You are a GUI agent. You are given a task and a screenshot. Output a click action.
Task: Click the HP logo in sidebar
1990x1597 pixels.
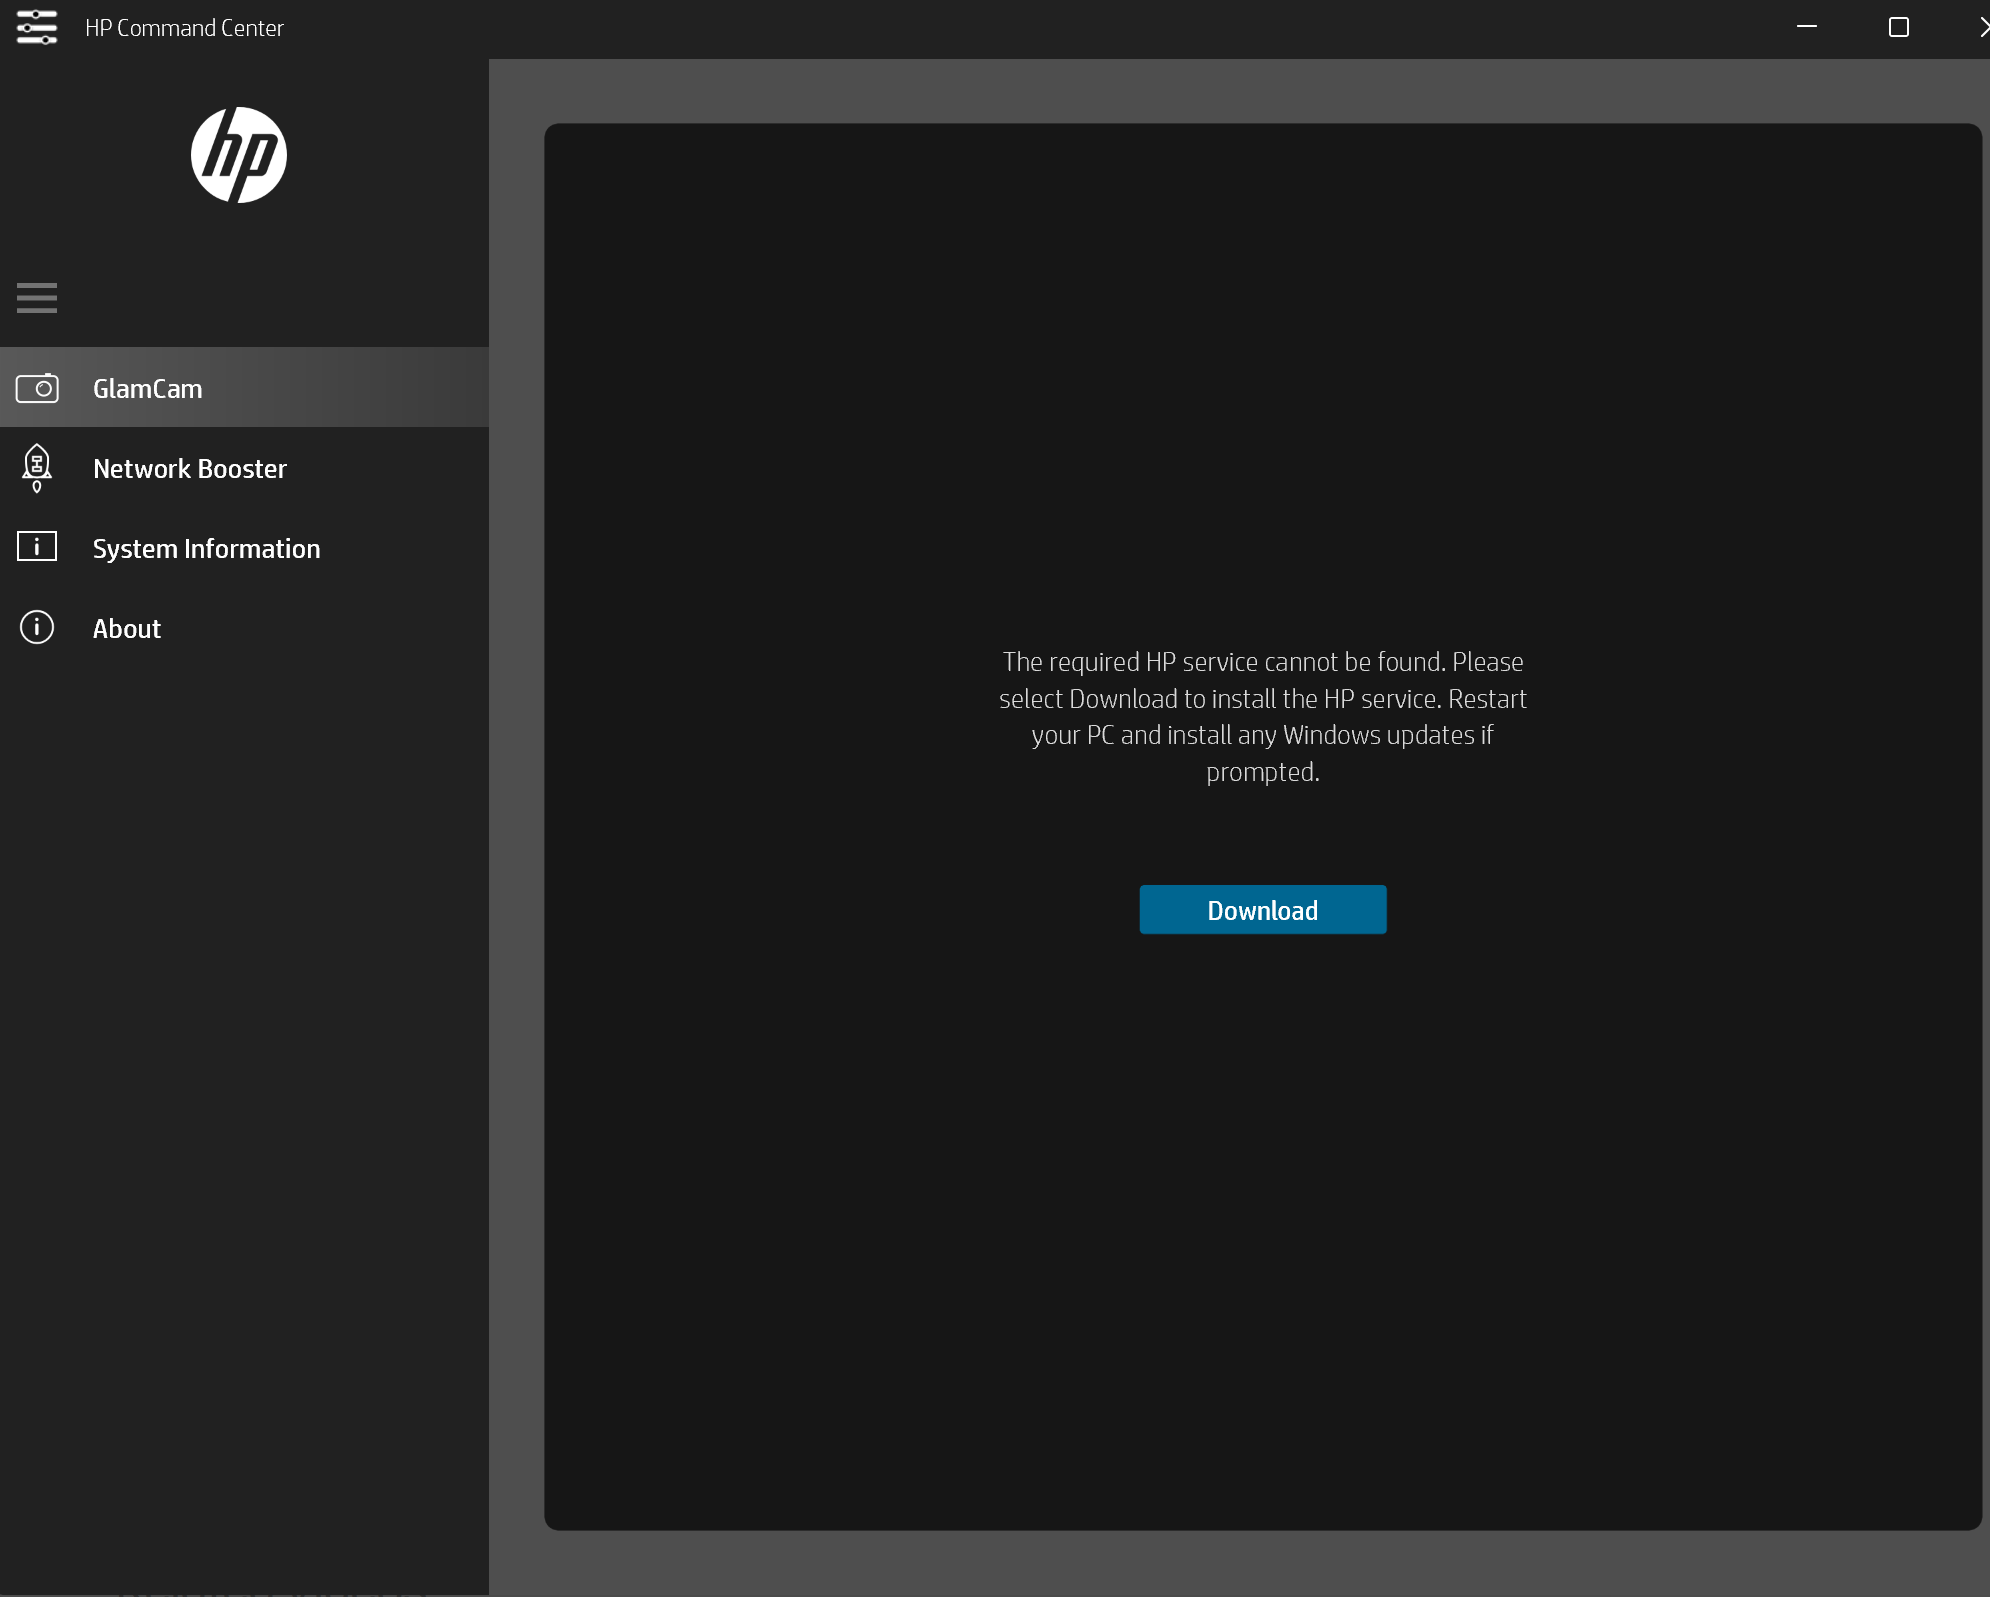pos(239,155)
